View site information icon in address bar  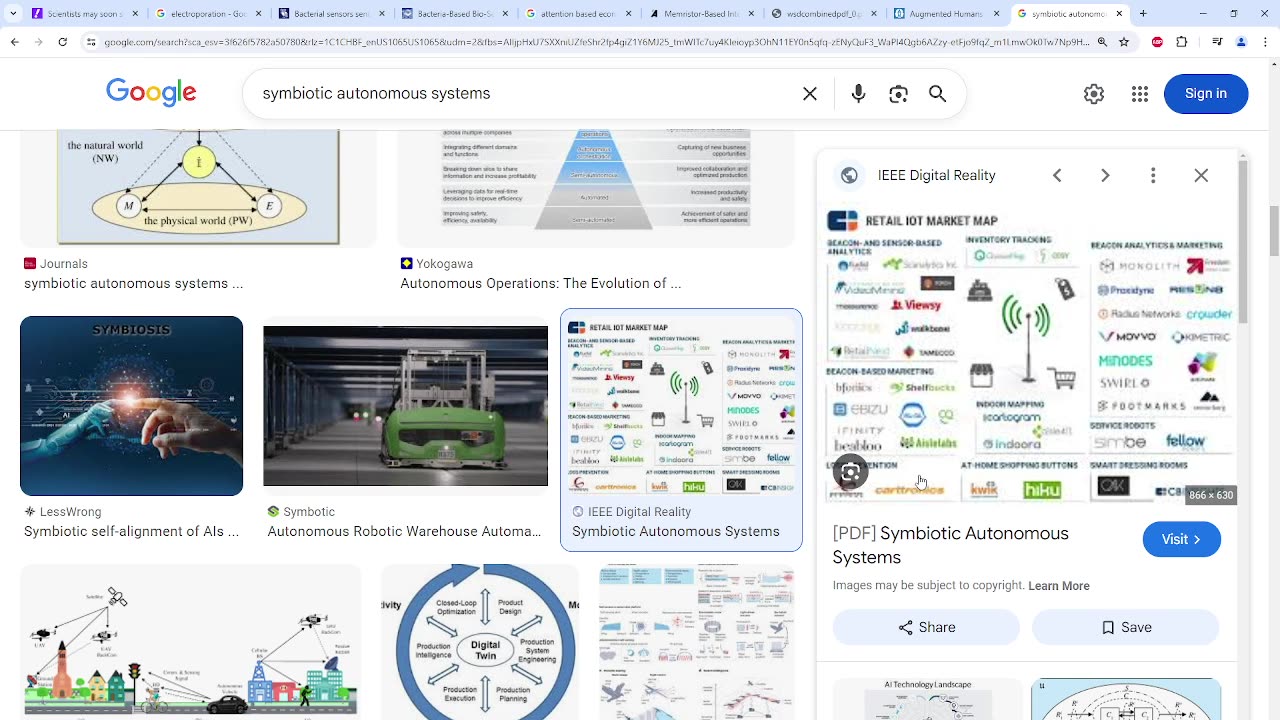[x=91, y=42]
